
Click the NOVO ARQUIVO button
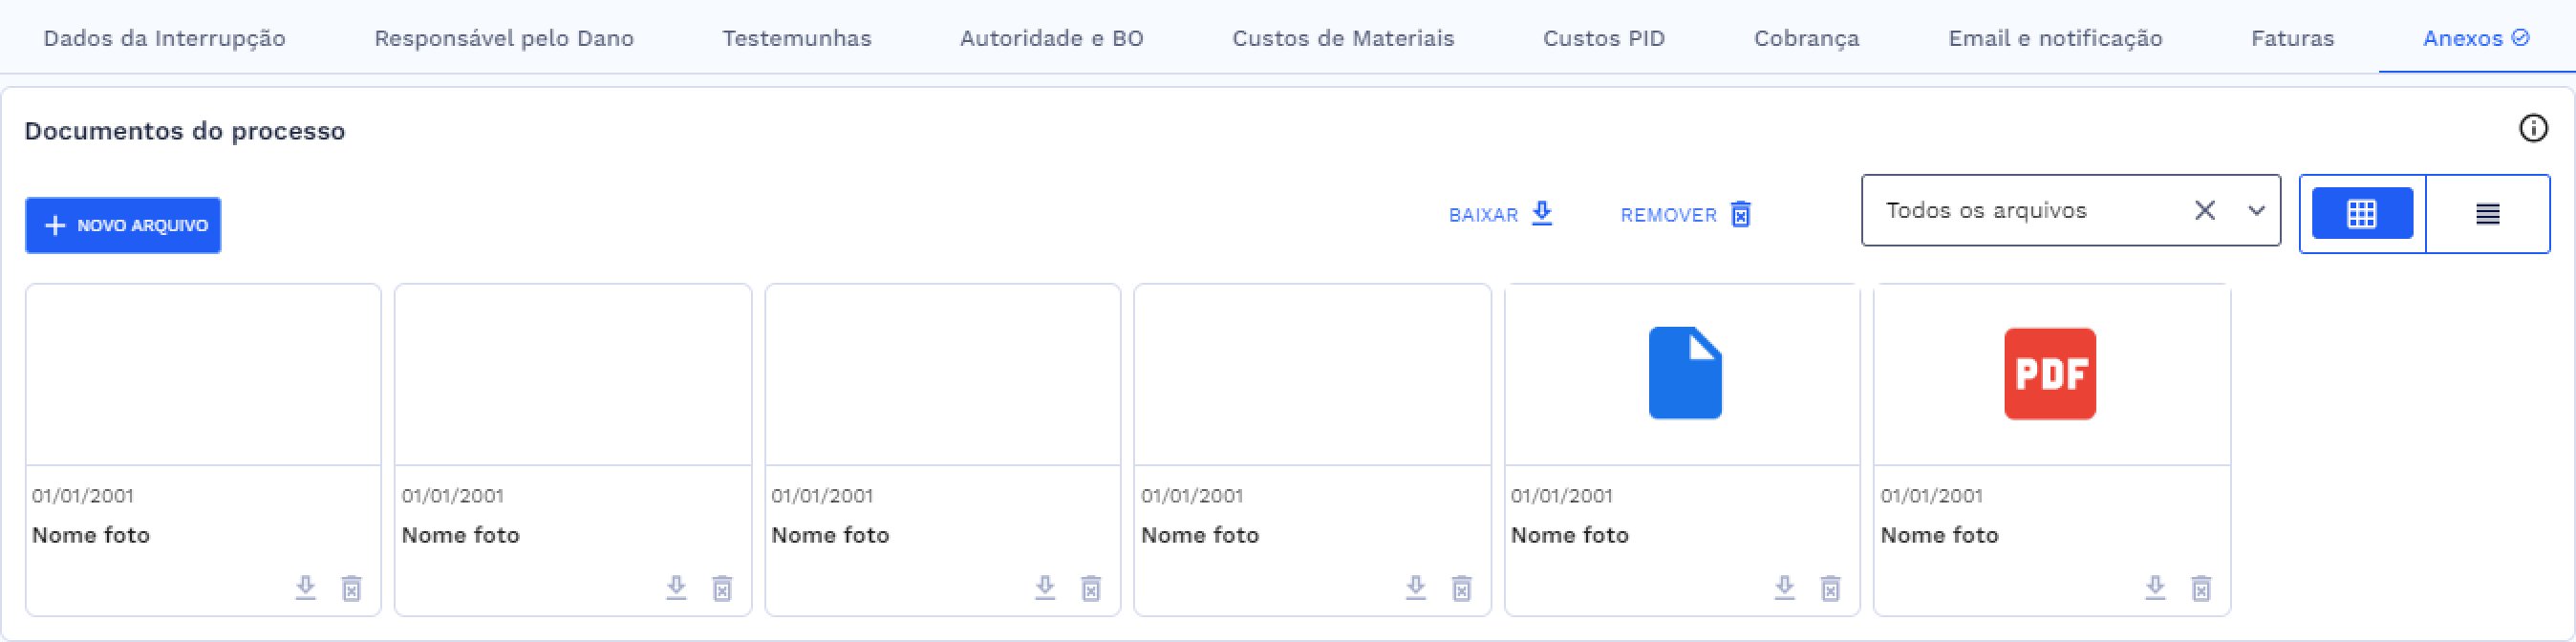pyautogui.click(x=122, y=225)
